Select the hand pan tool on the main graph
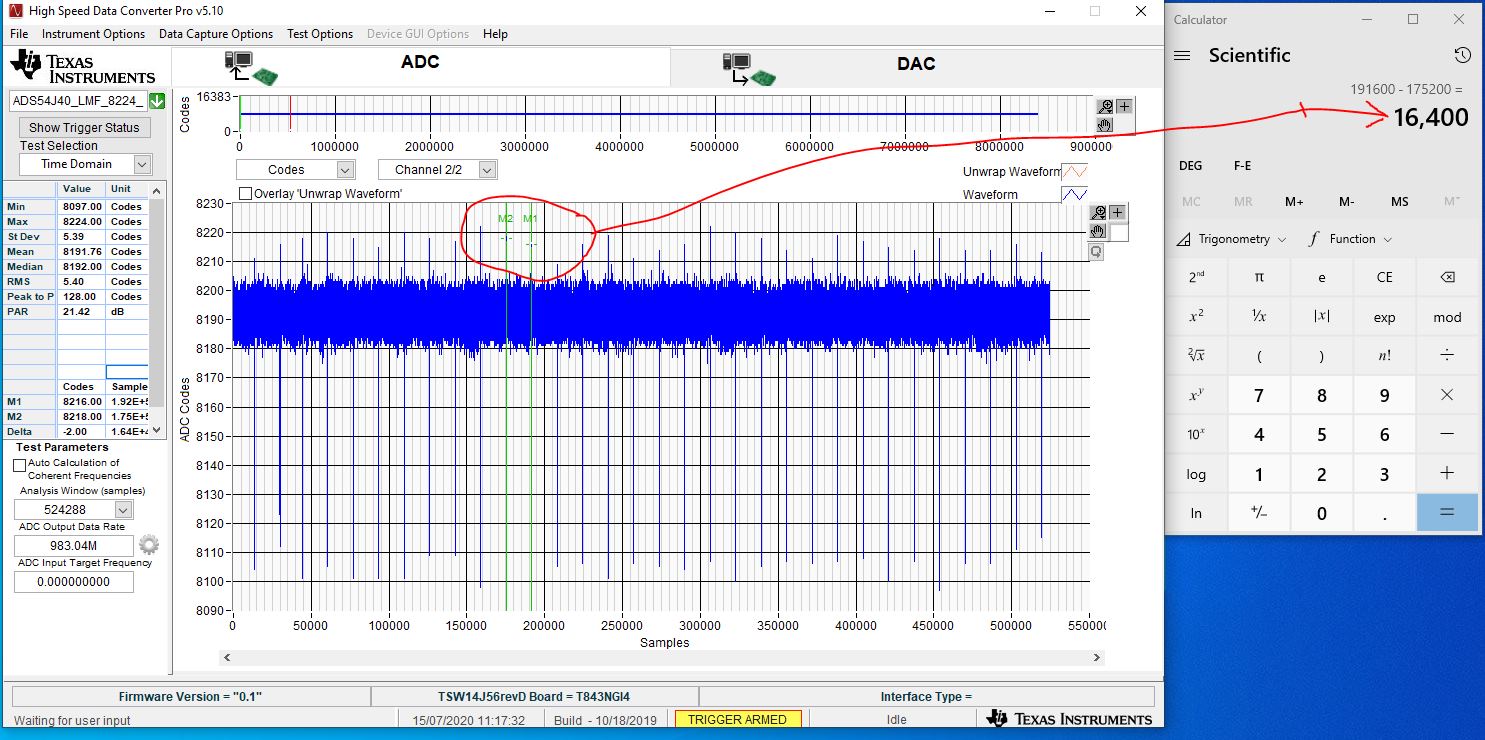 tap(1098, 232)
